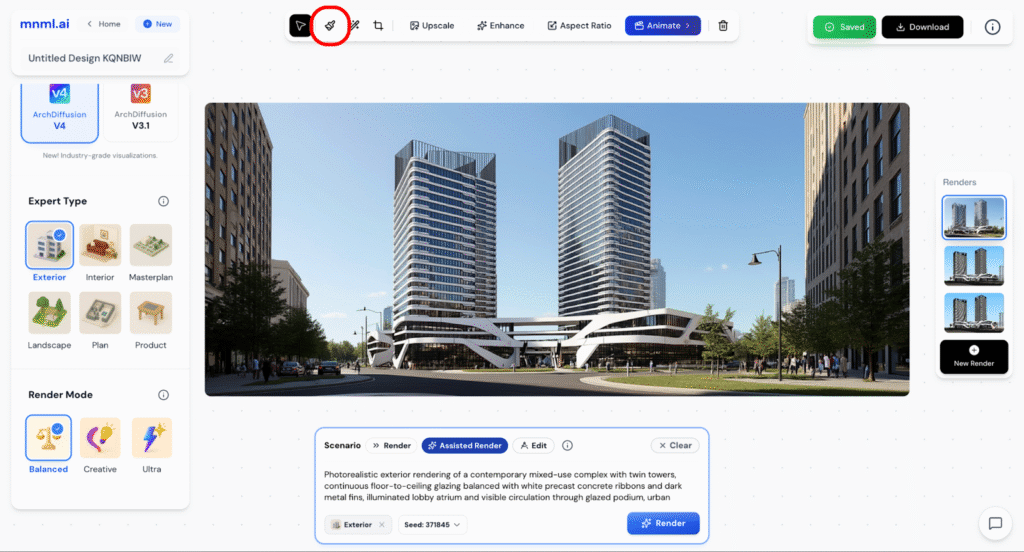Screen dimensions: 1024x552
Task: Select the paint brush tool
Action: click(x=330, y=25)
